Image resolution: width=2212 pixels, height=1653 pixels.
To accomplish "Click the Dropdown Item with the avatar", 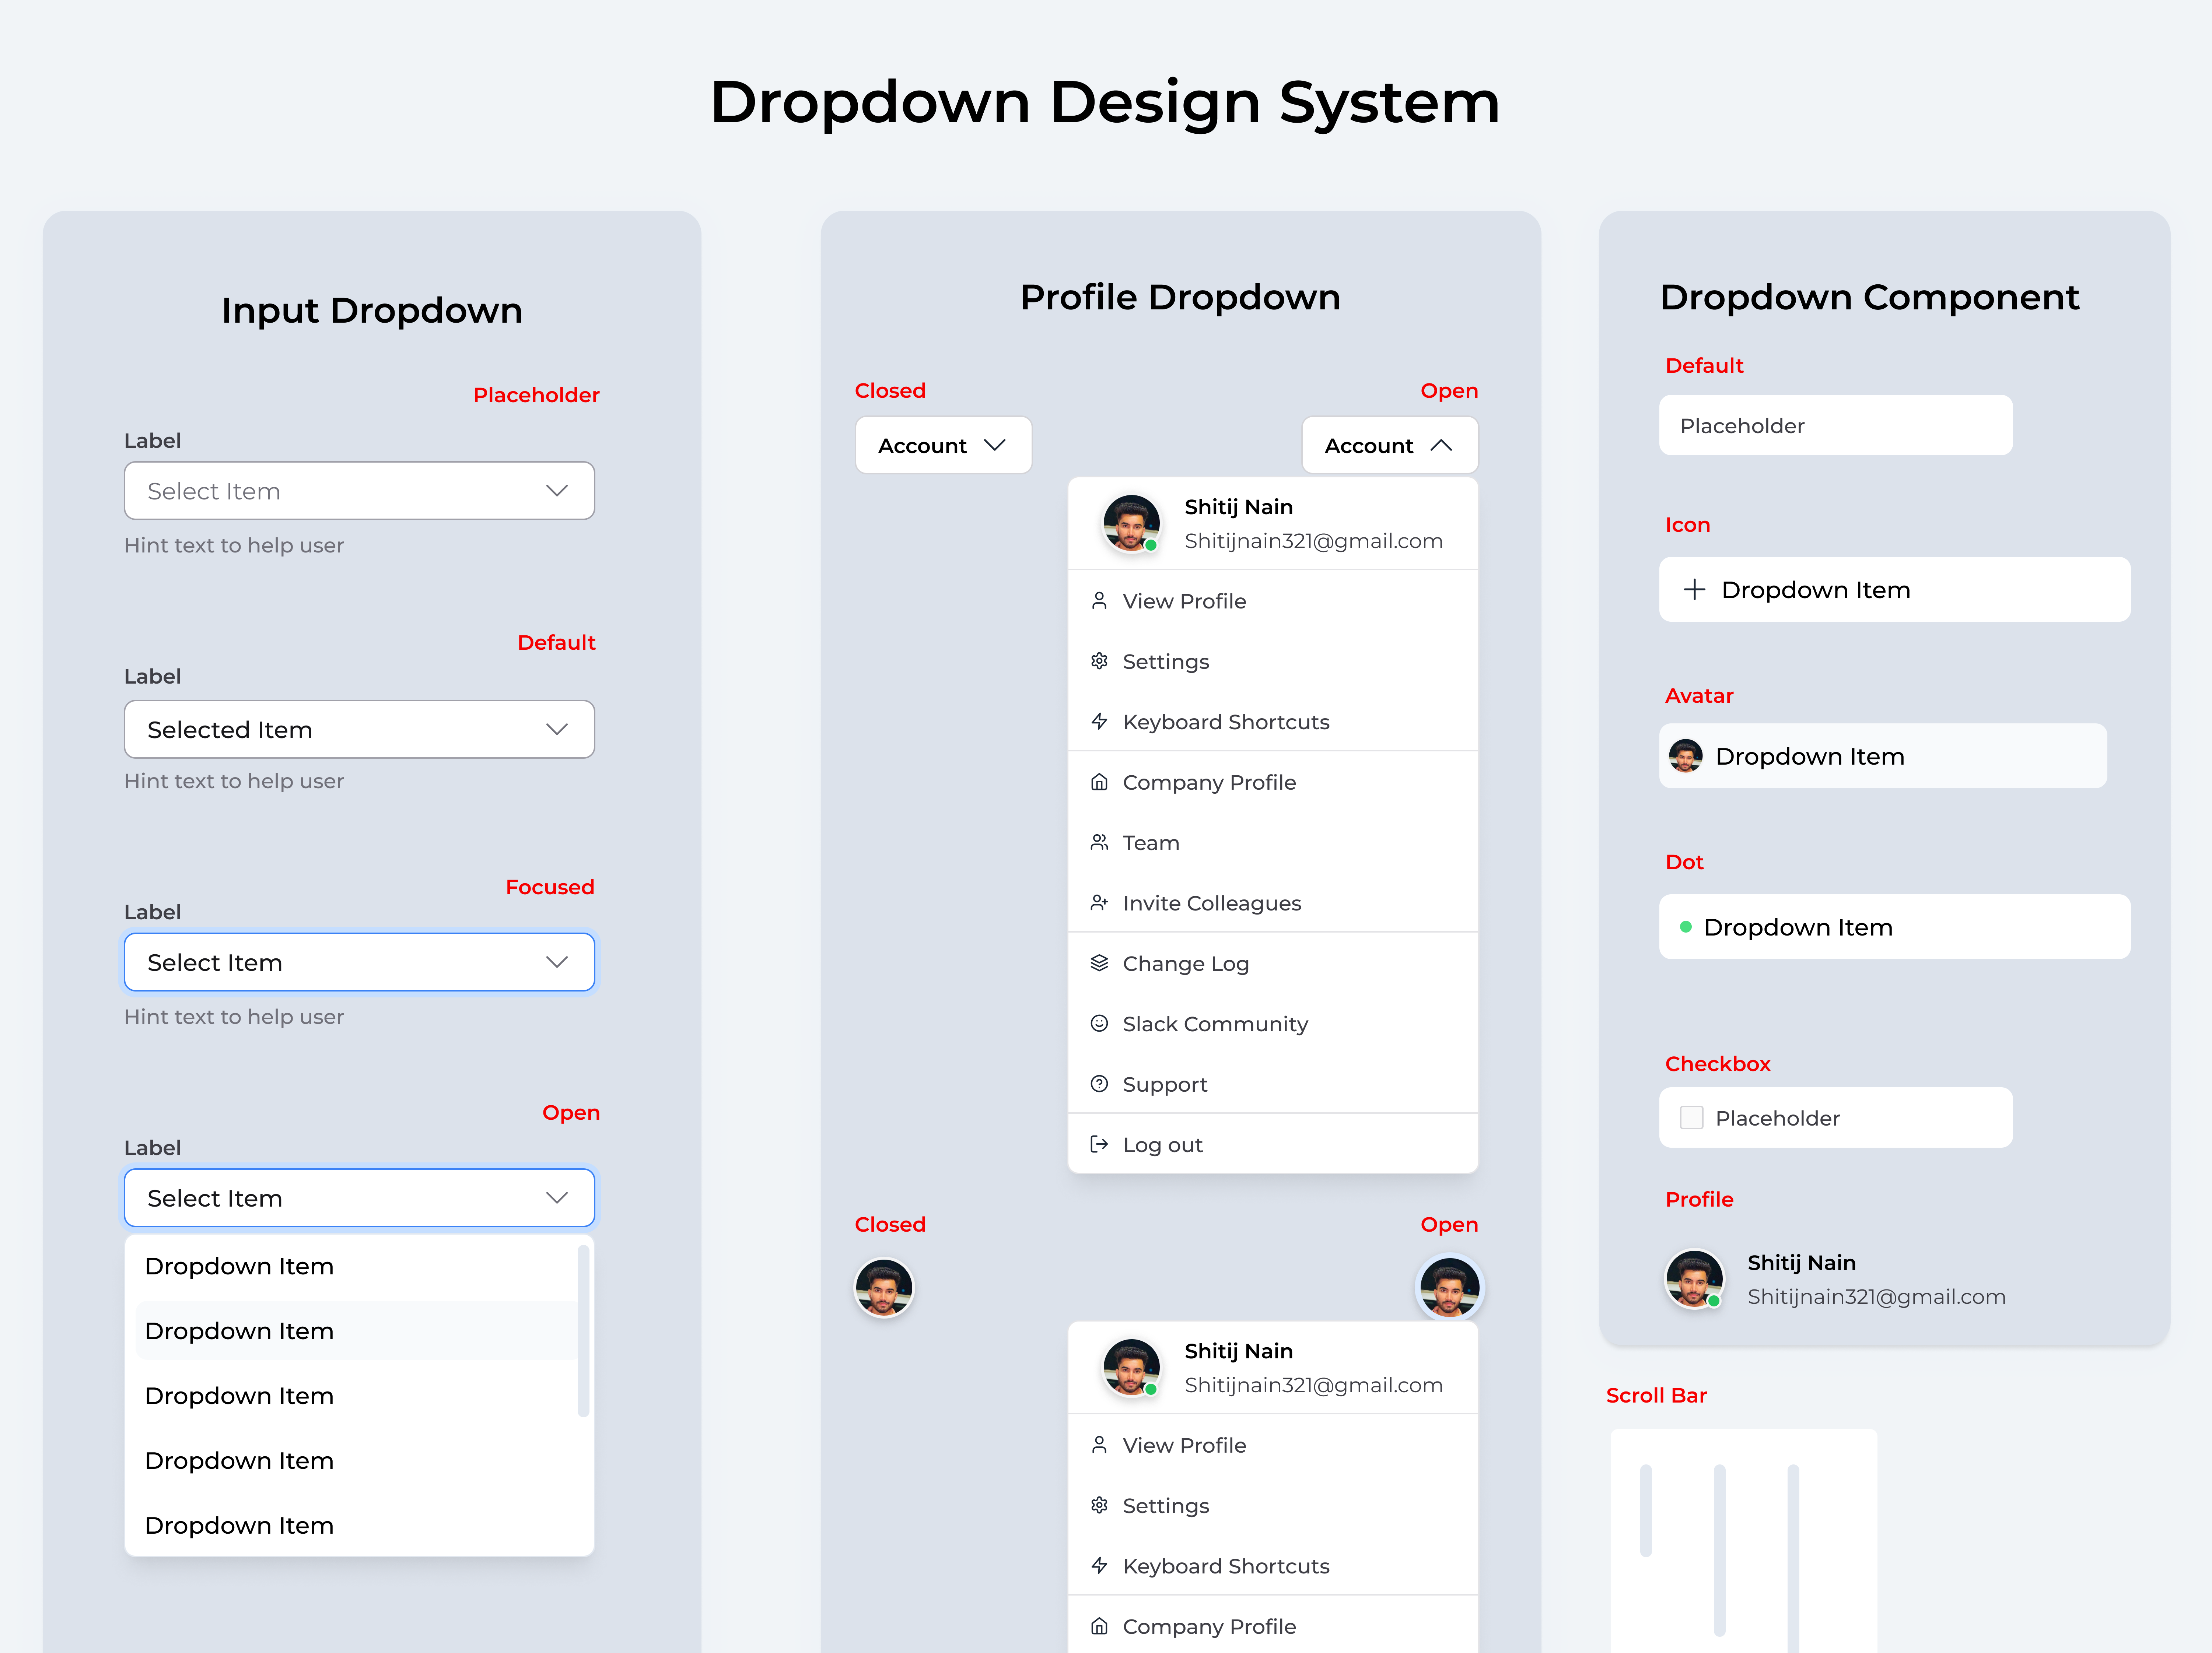I will (x=1883, y=756).
